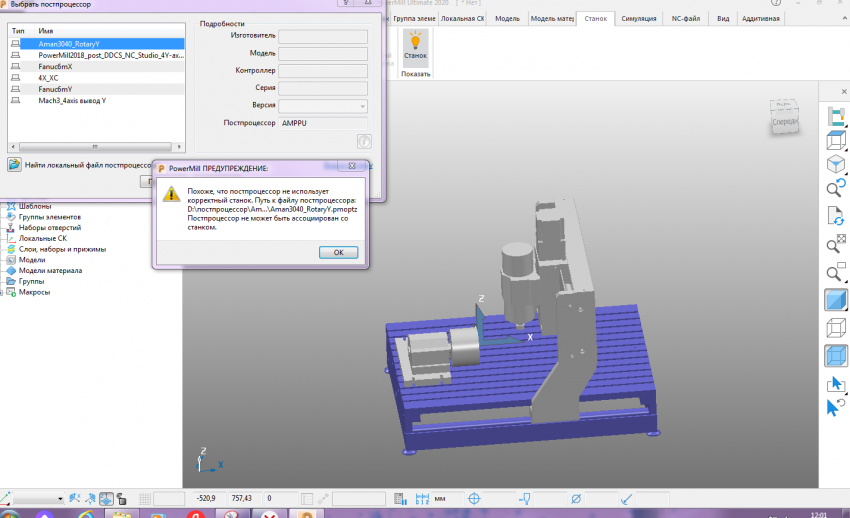Select Aman3040_RotaryY postprocessor in the list
The width and height of the screenshot is (850, 518).
(x=68, y=45)
